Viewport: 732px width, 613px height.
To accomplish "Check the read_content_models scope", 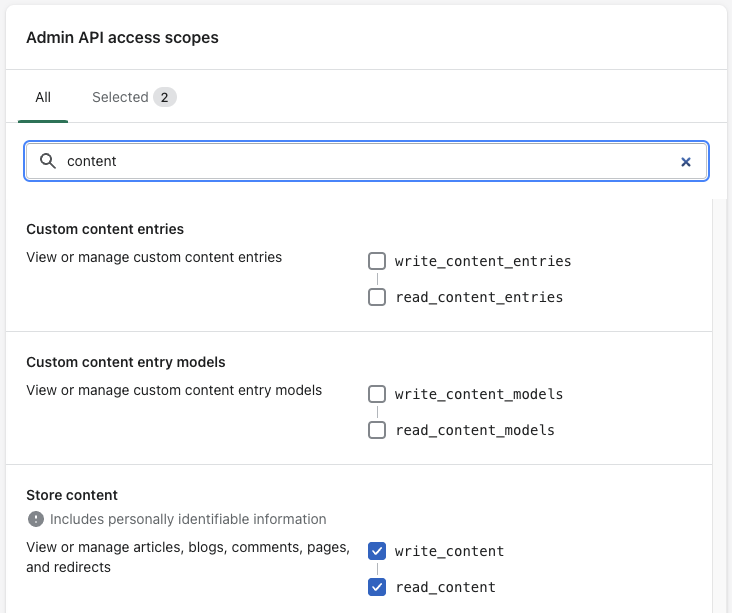I will tap(377, 430).
